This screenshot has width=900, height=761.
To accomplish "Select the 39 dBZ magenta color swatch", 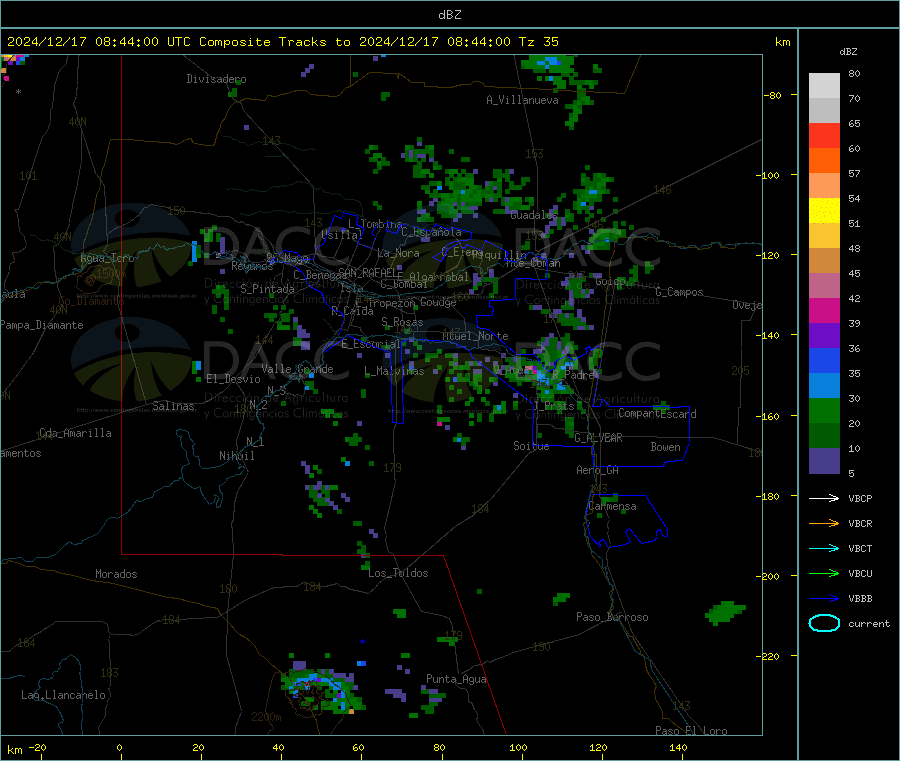I will 824,310.
